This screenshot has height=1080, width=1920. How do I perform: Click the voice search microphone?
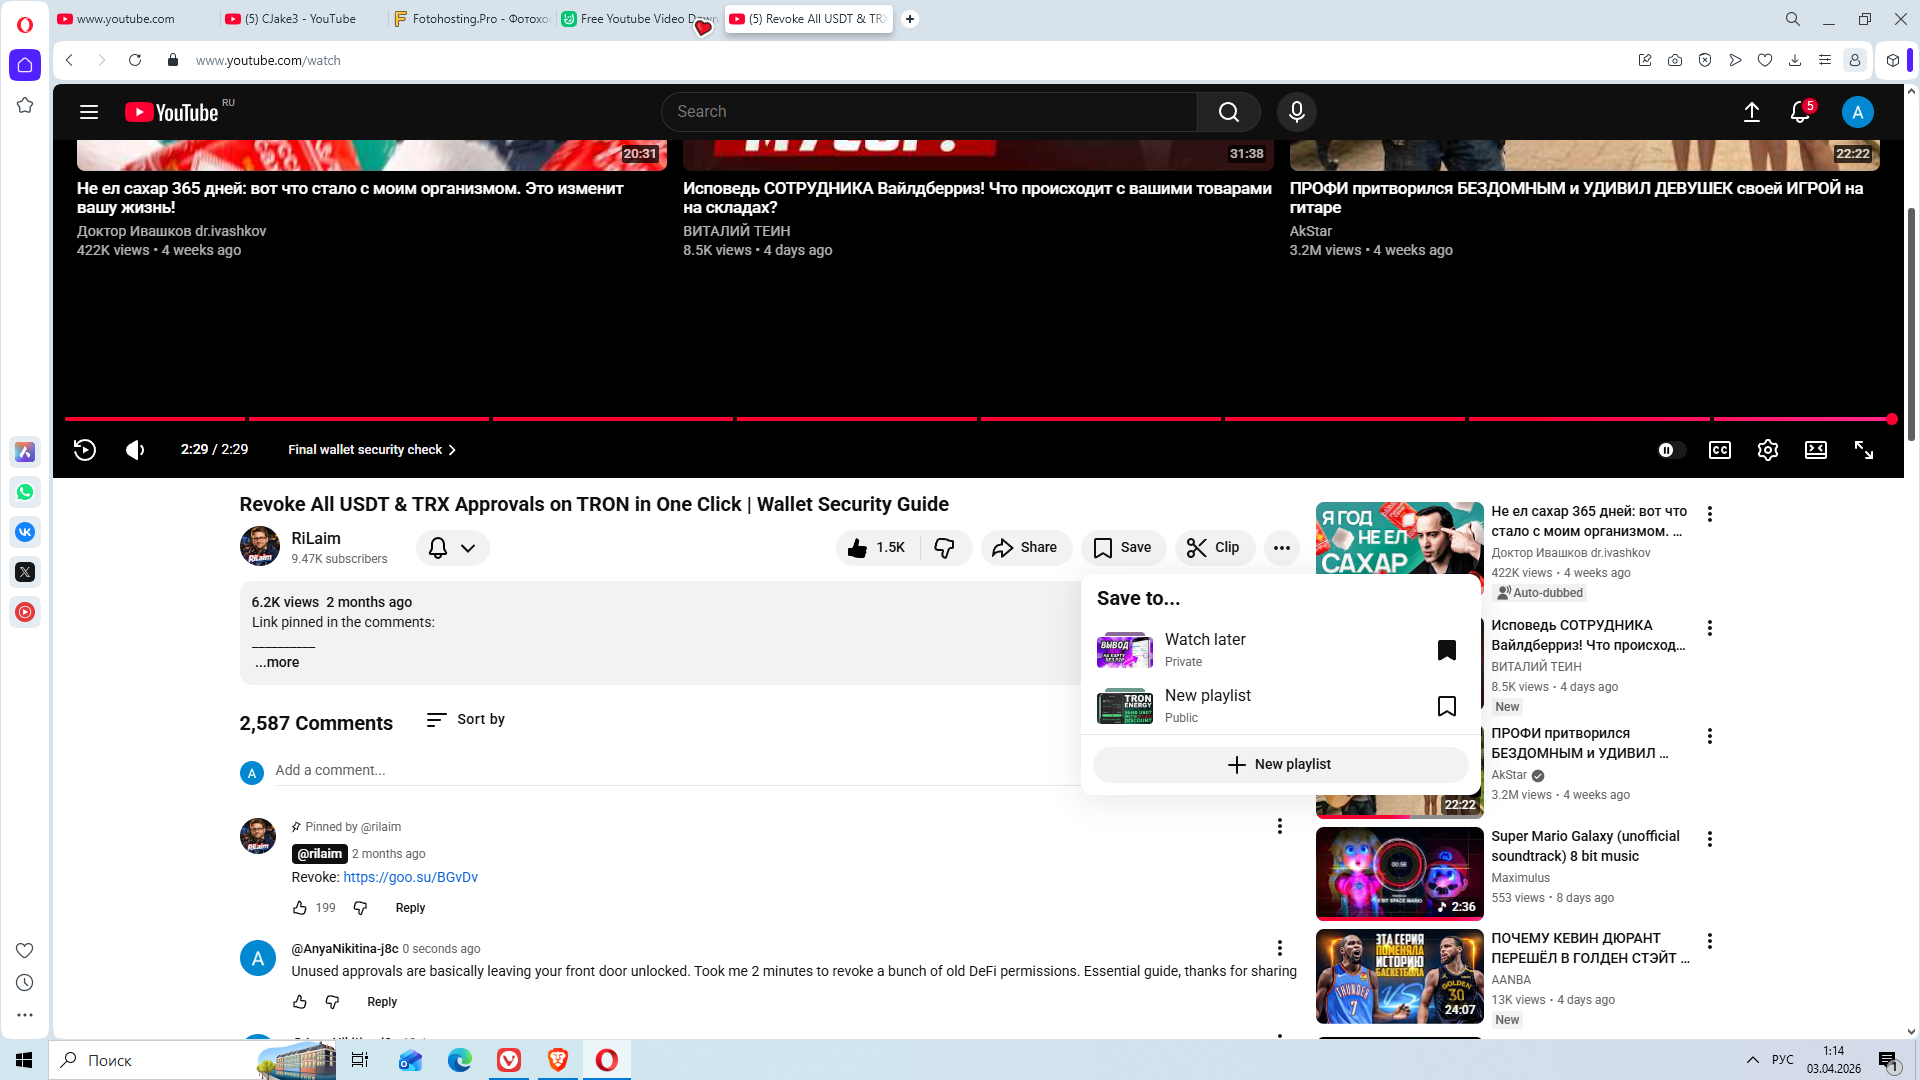pos(1296,112)
